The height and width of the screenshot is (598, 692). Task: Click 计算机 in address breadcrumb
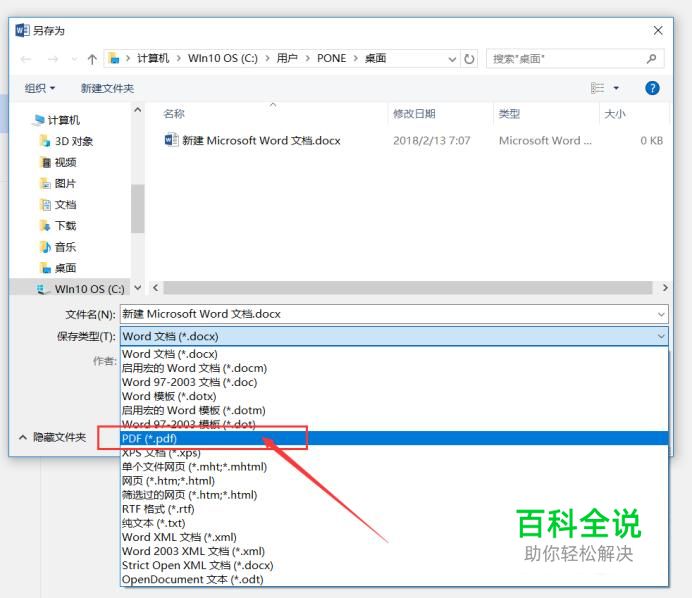(x=153, y=58)
